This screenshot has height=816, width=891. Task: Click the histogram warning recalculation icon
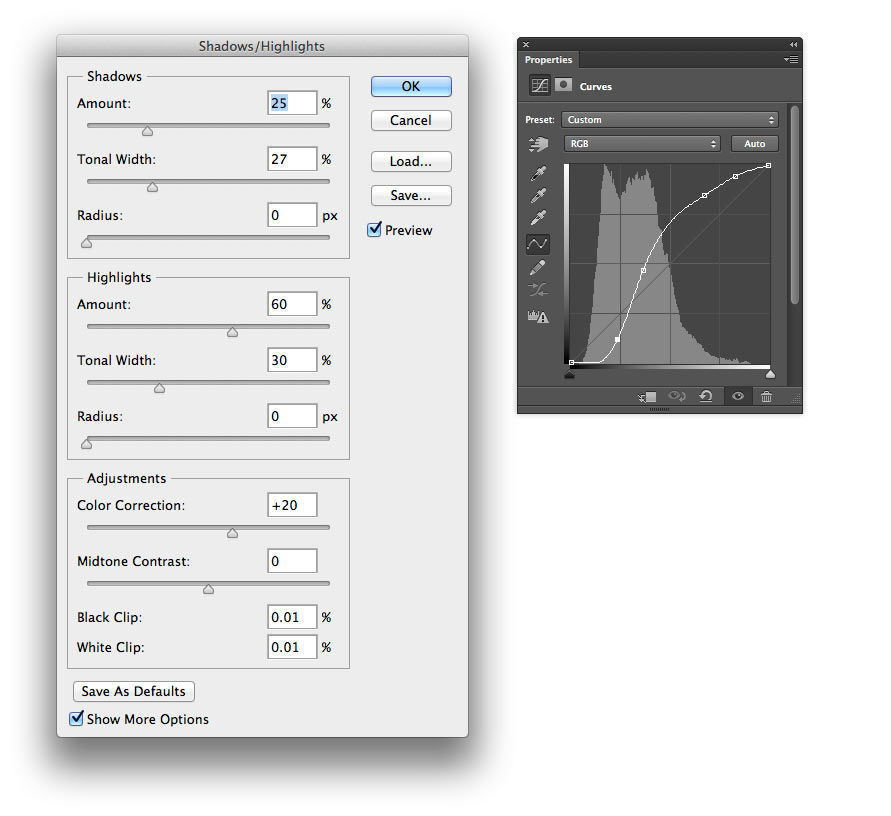538,317
